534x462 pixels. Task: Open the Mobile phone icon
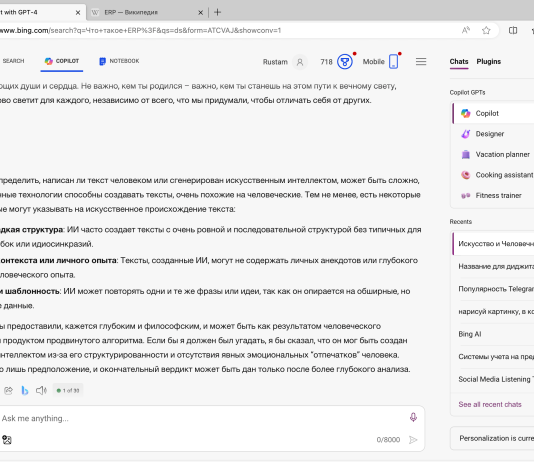pos(393,61)
